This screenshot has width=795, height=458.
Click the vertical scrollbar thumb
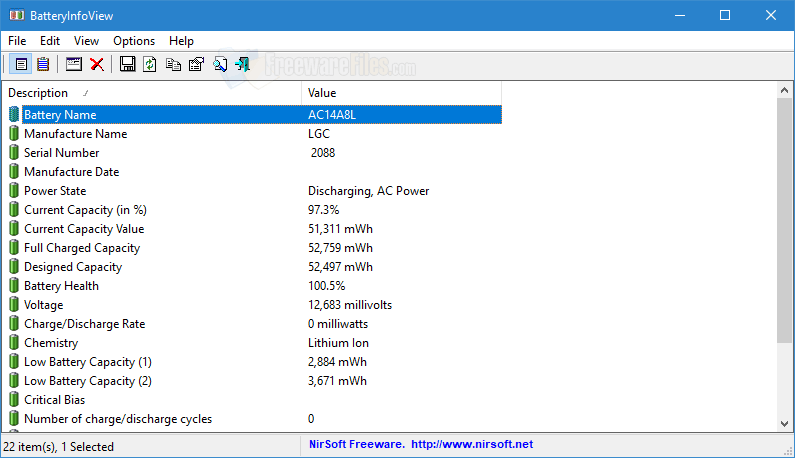tap(784, 221)
